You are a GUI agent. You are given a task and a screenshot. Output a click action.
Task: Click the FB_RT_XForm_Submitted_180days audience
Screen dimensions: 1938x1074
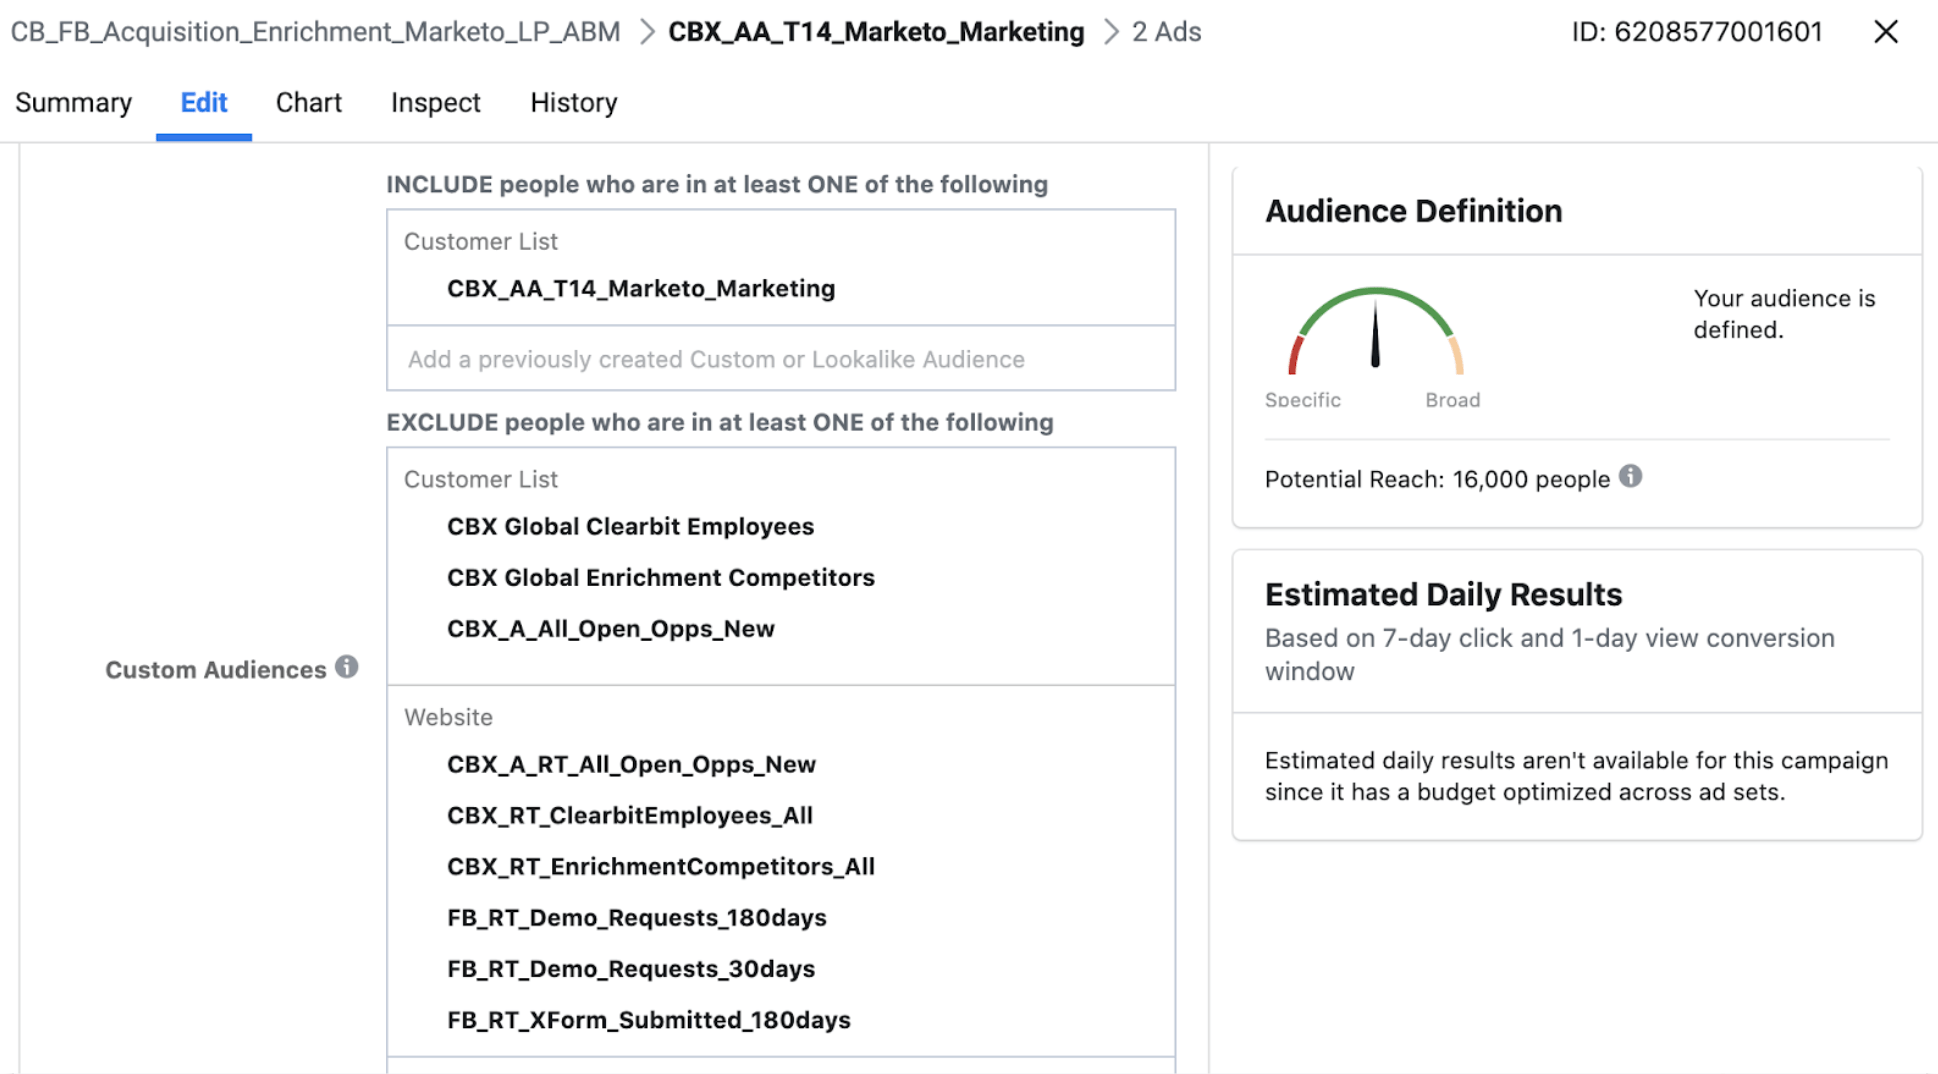point(649,1019)
